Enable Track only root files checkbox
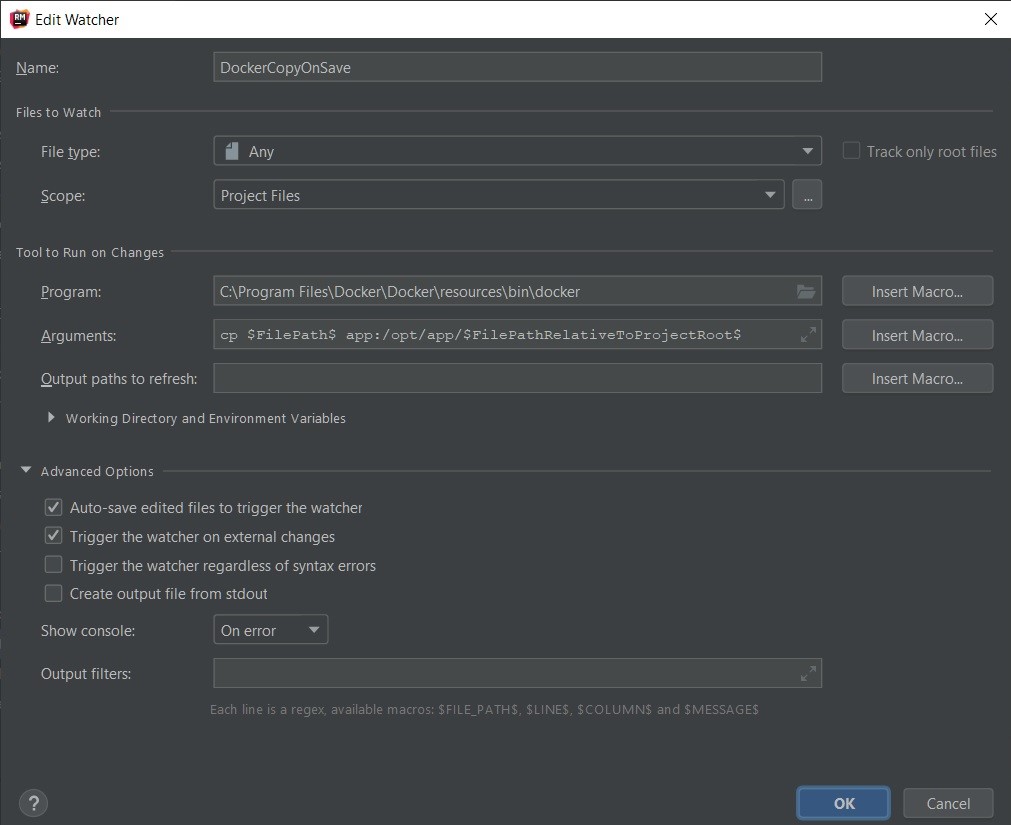 (851, 151)
